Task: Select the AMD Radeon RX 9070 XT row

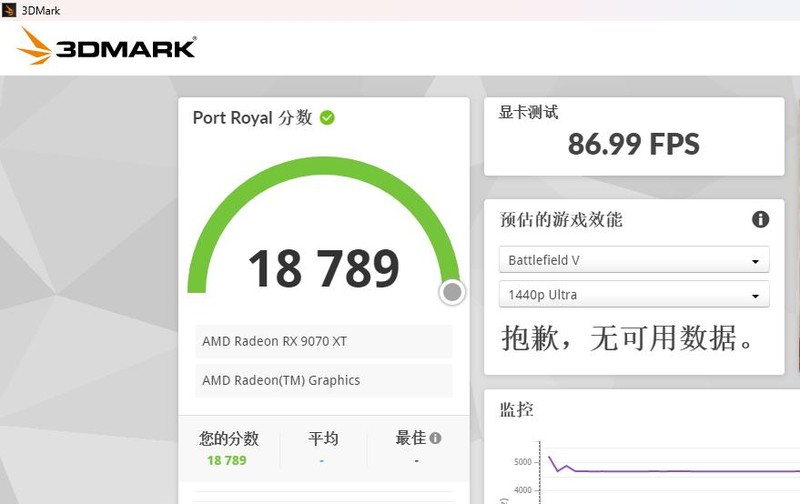Action: 323,341
